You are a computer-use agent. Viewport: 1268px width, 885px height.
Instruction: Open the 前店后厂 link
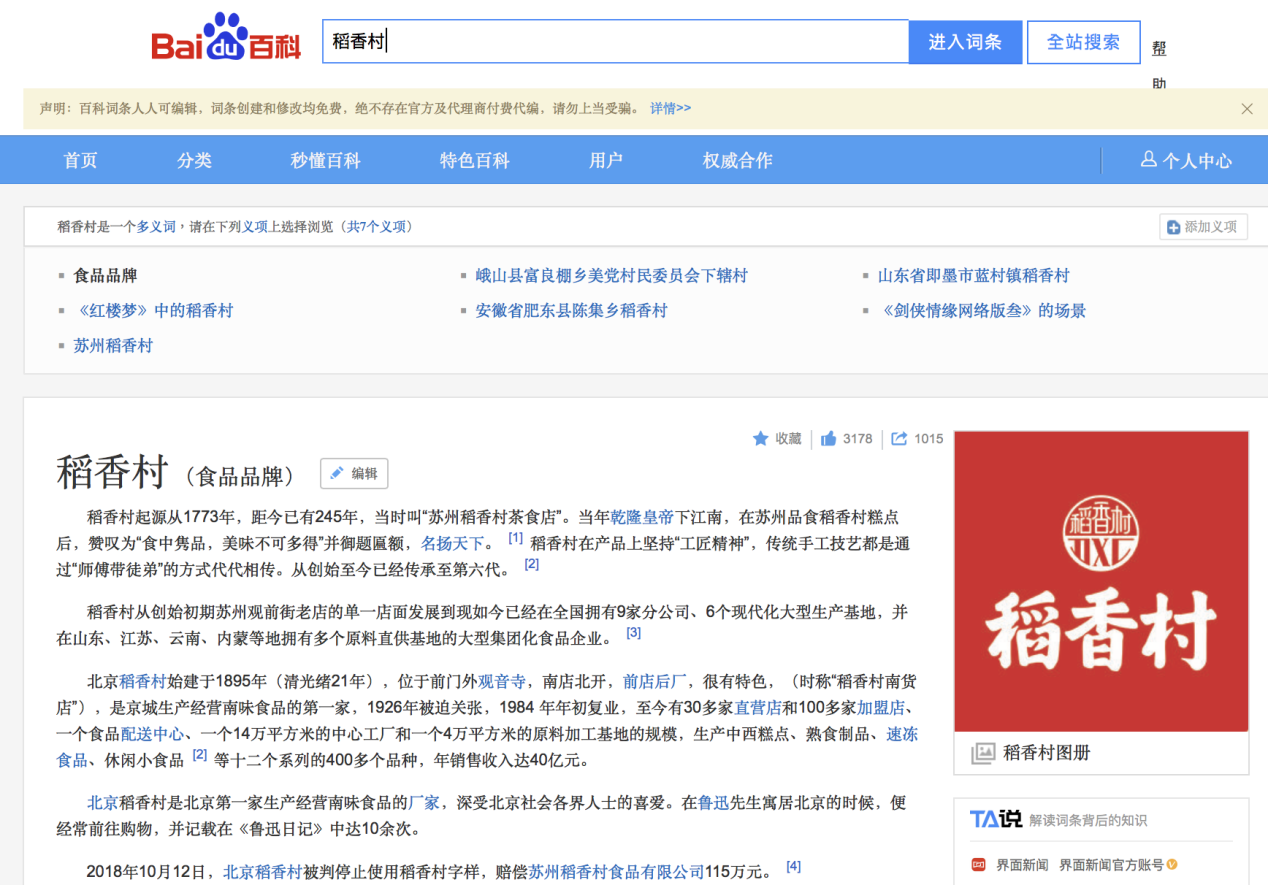655,682
